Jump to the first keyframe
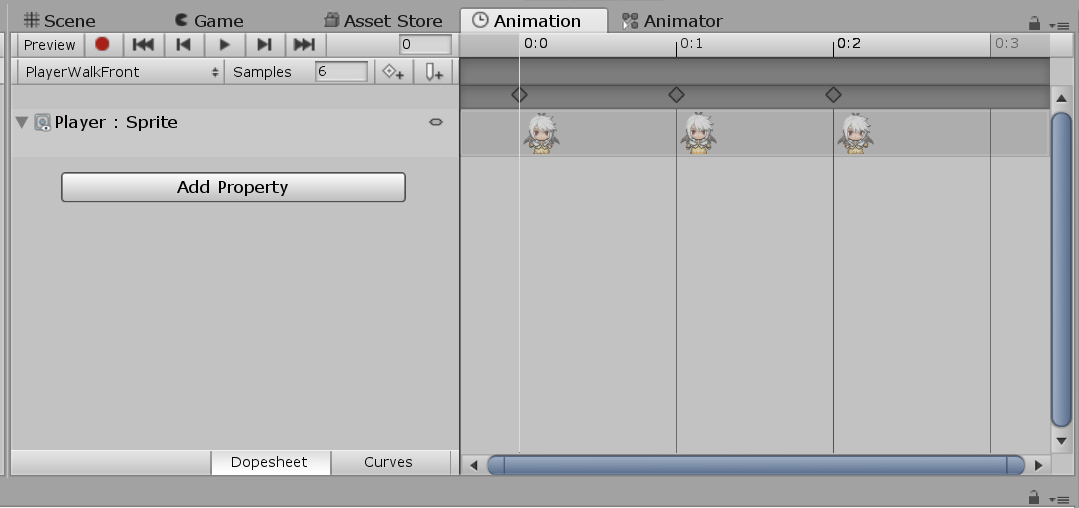 (x=143, y=44)
